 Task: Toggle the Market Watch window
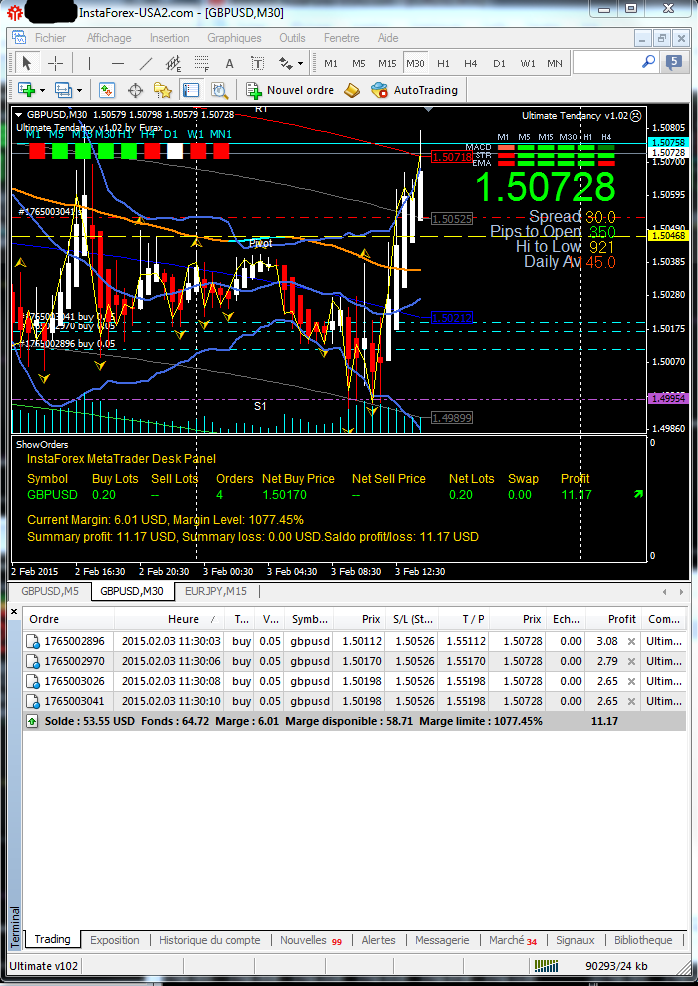coord(107,90)
